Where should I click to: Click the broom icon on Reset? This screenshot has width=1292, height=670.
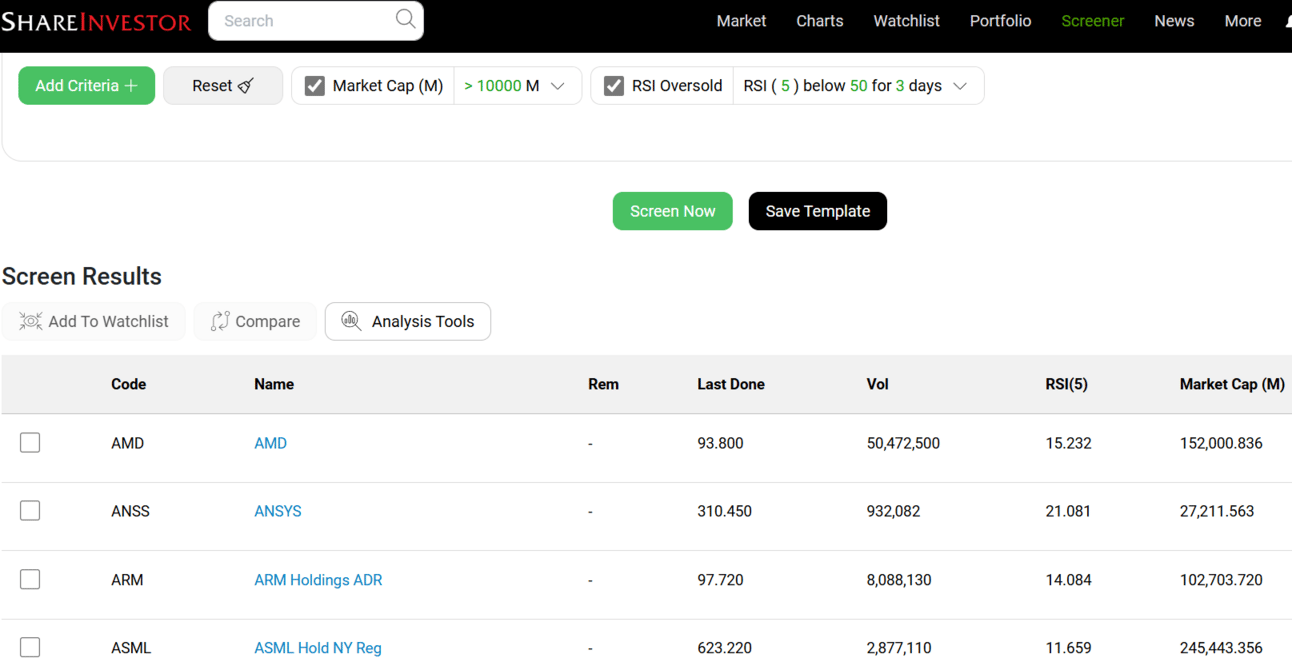coord(246,86)
